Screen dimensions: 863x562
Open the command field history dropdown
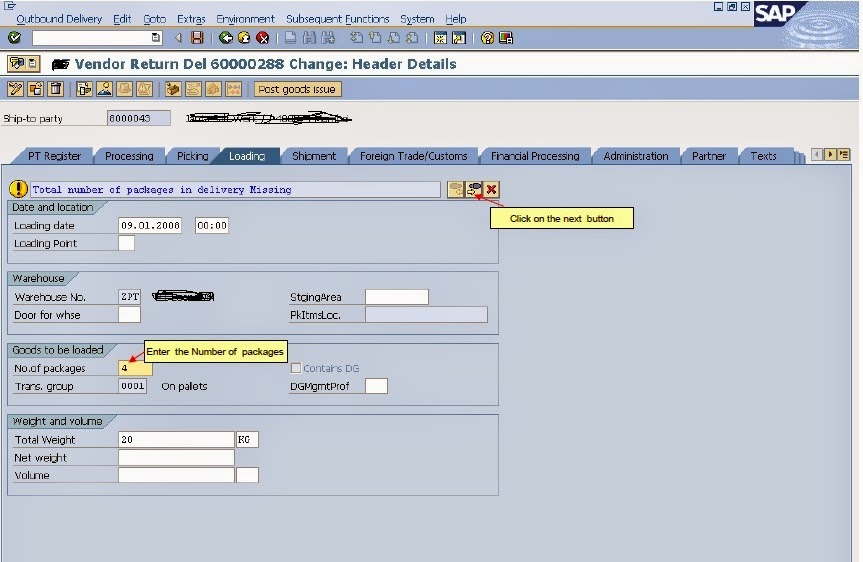pos(156,37)
